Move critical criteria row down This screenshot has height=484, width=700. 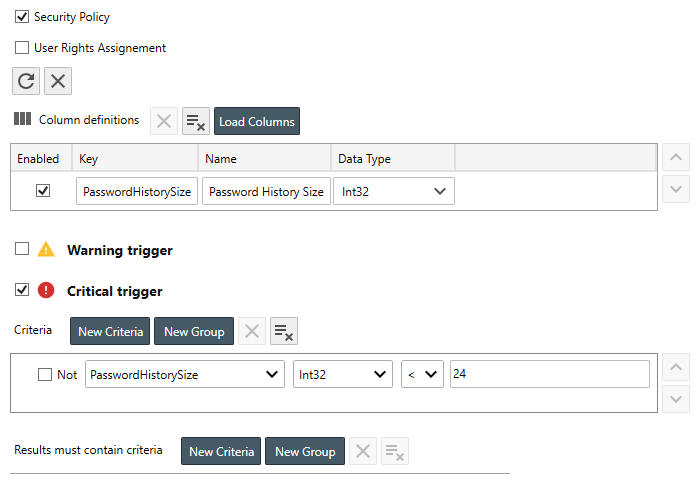(676, 399)
